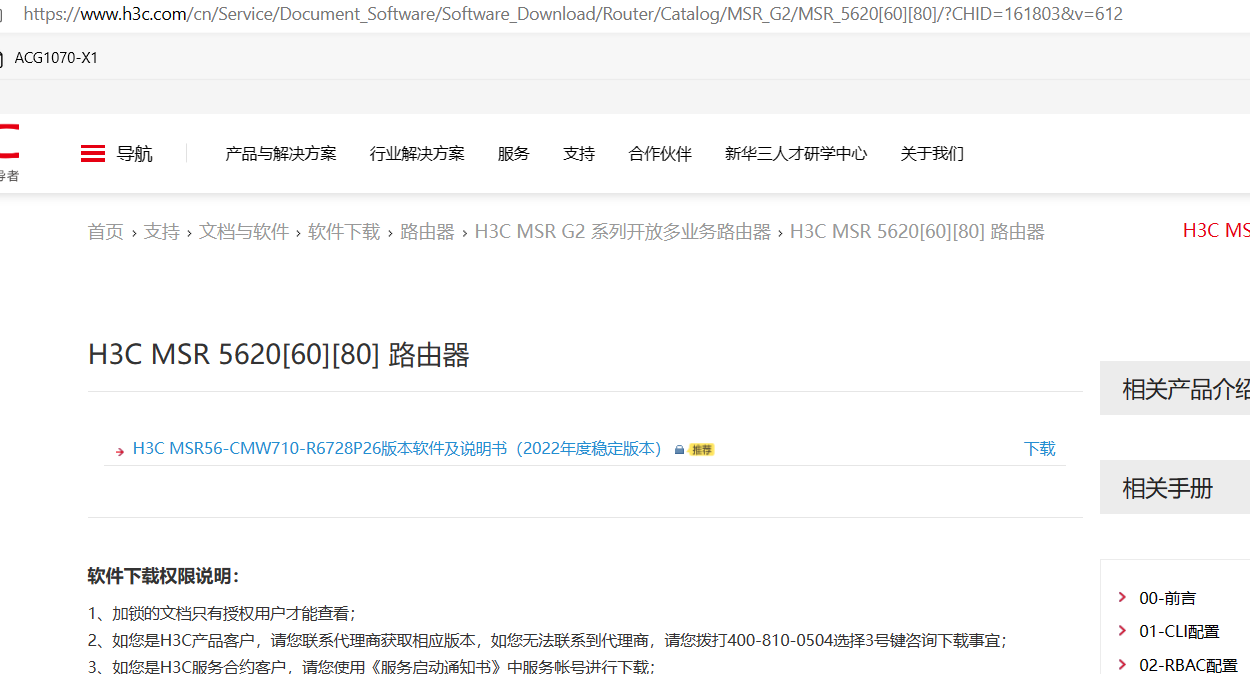Click red arrow bullet before software link
The height and width of the screenshot is (674, 1250).
pyautogui.click(x=120, y=451)
